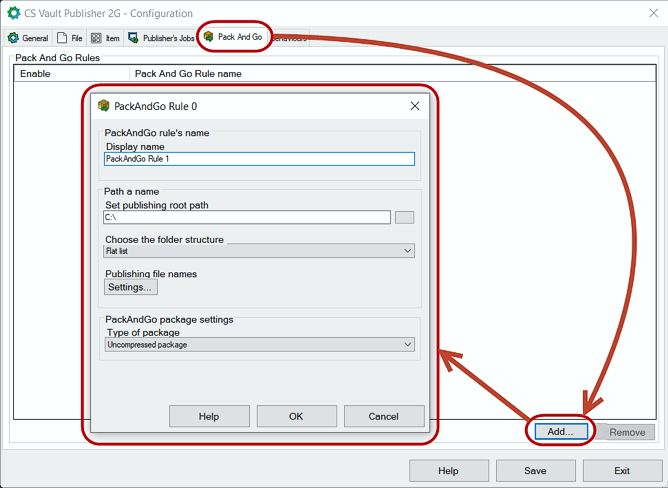Viewport: 668px width, 488px height.
Task: Save the configuration
Action: [x=536, y=471]
